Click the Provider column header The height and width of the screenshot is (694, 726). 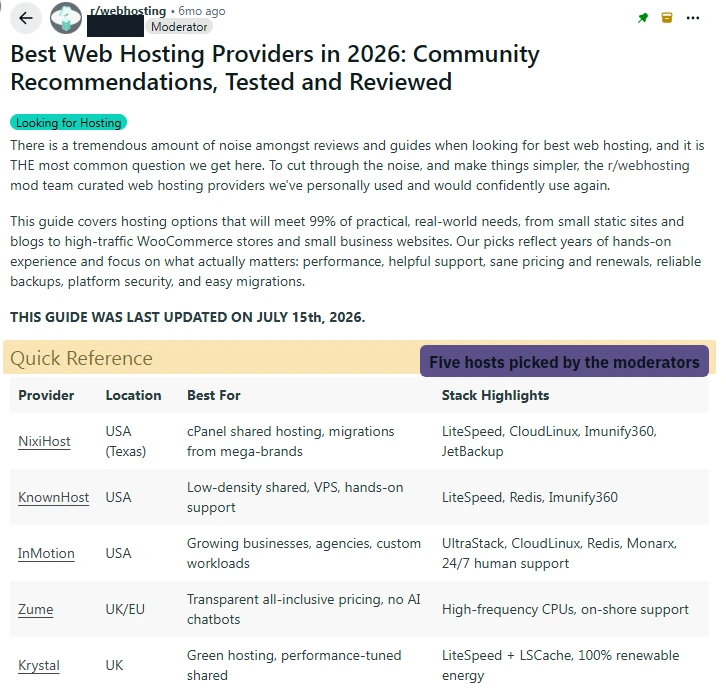pos(46,395)
